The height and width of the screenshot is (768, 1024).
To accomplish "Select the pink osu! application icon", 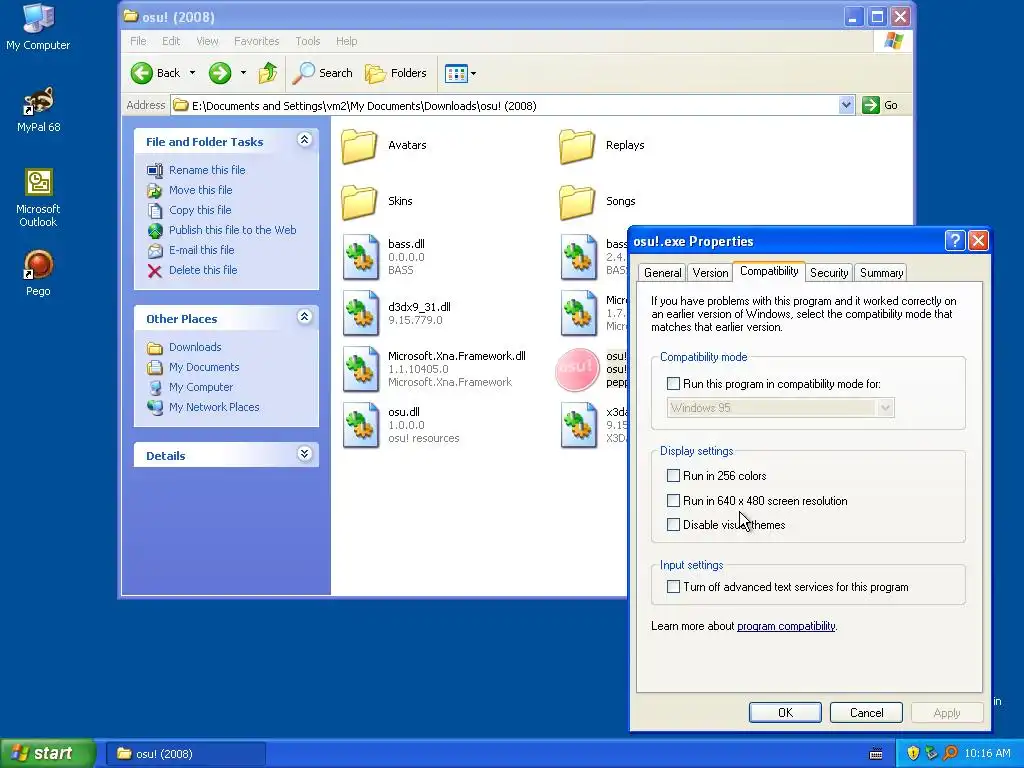I will [x=577, y=370].
